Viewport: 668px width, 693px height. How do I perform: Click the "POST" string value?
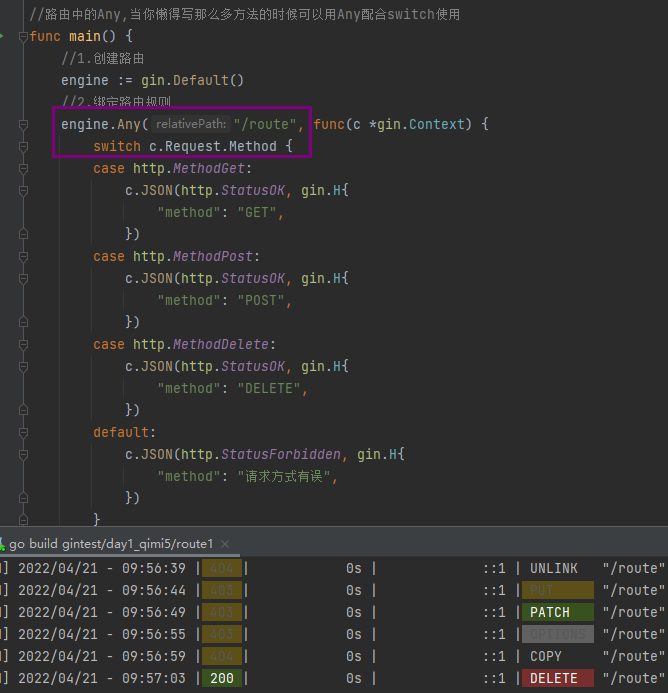(x=261, y=301)
